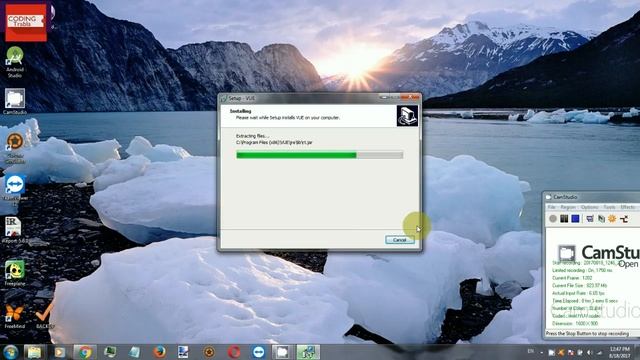This screenshot has width=640, height=360.
Task: Open Windows Media Player from taskbar
Action: point(60,352)
